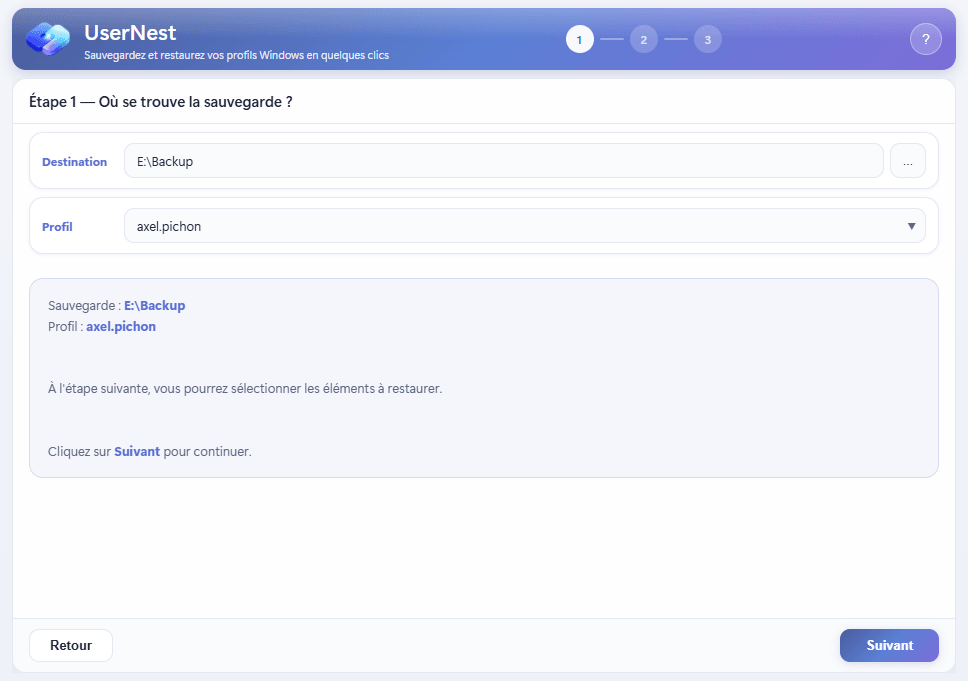Select step 2 indicator in the header
Viewport: 968px width, 681px height.
644,40
